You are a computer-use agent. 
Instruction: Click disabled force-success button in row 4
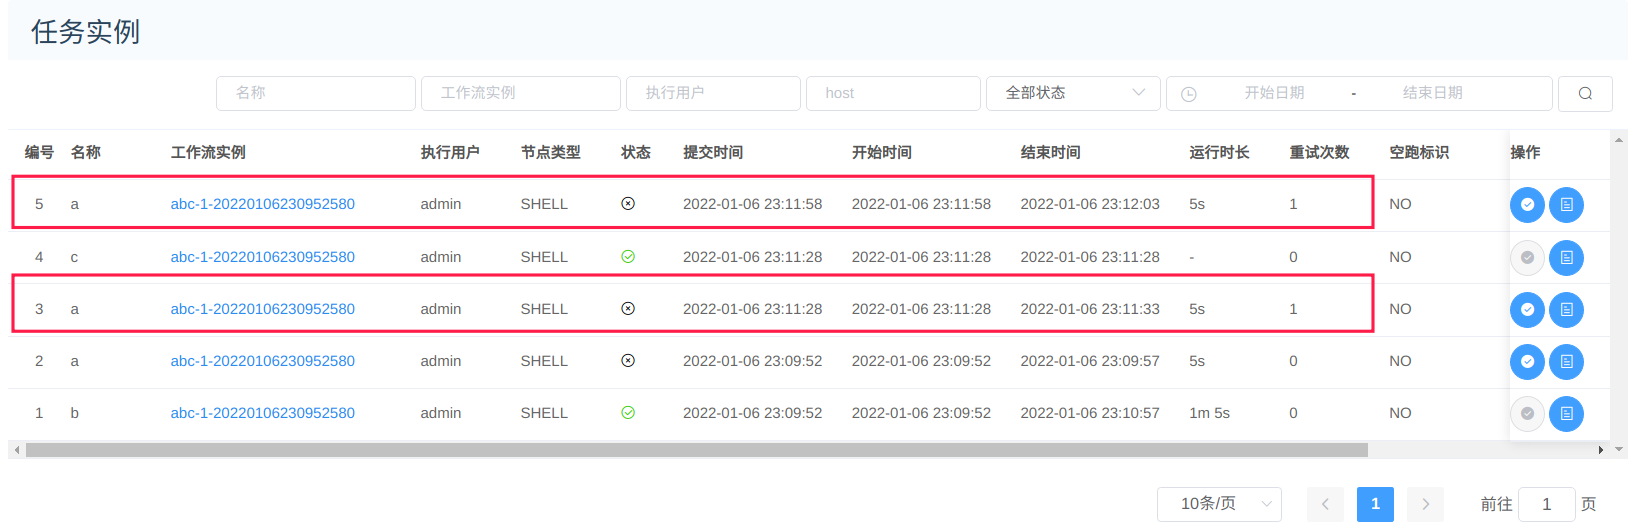1527,258
